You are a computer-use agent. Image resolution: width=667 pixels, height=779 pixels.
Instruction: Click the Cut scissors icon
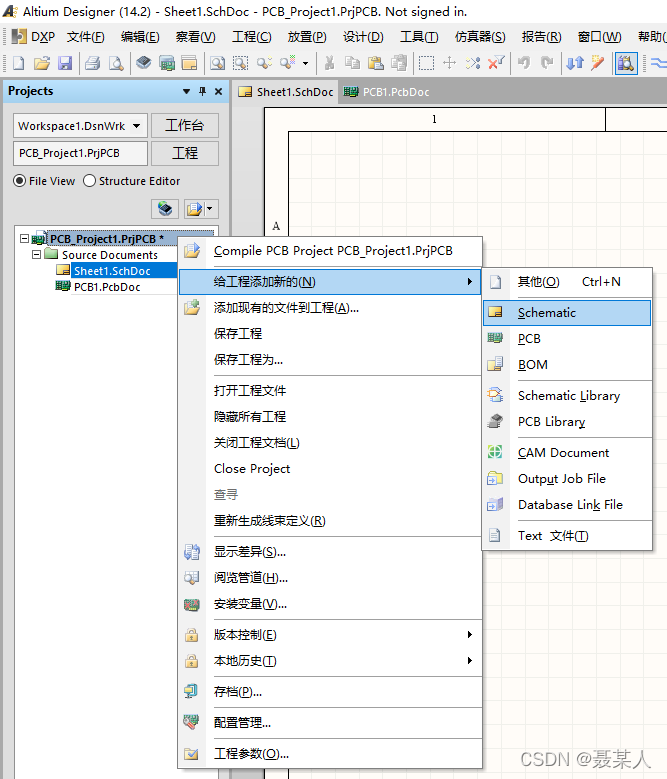(329, 63)
